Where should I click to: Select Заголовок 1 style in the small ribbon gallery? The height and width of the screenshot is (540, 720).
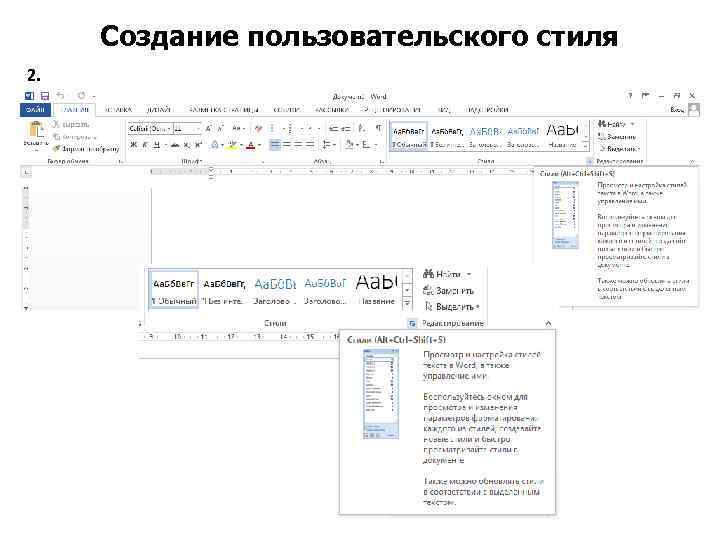pos(485,135)
